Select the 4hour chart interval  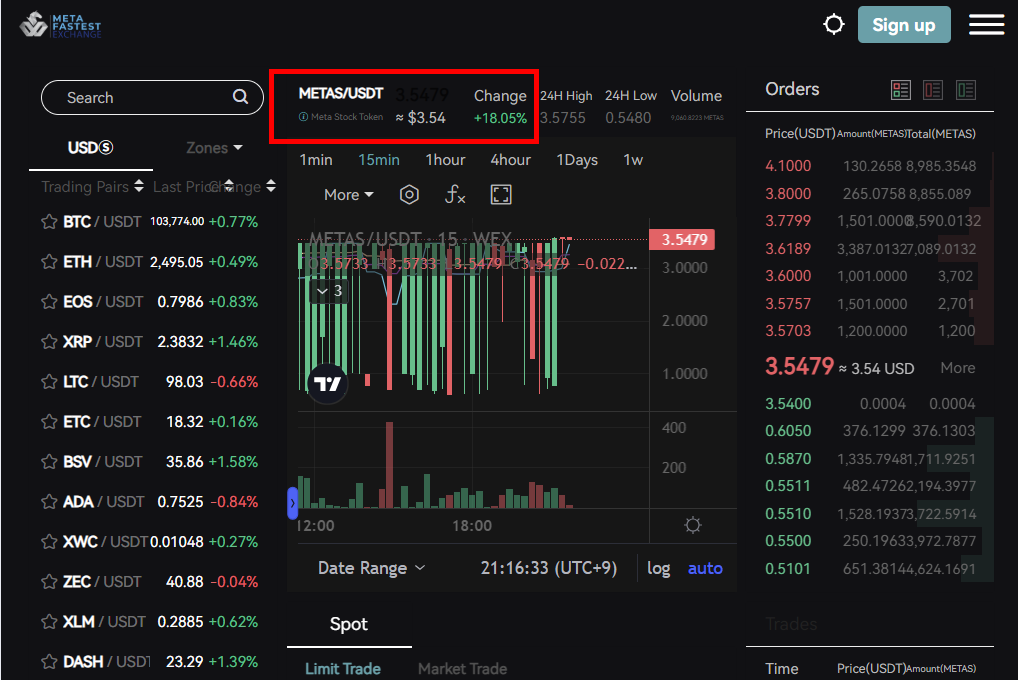point(510,160)
